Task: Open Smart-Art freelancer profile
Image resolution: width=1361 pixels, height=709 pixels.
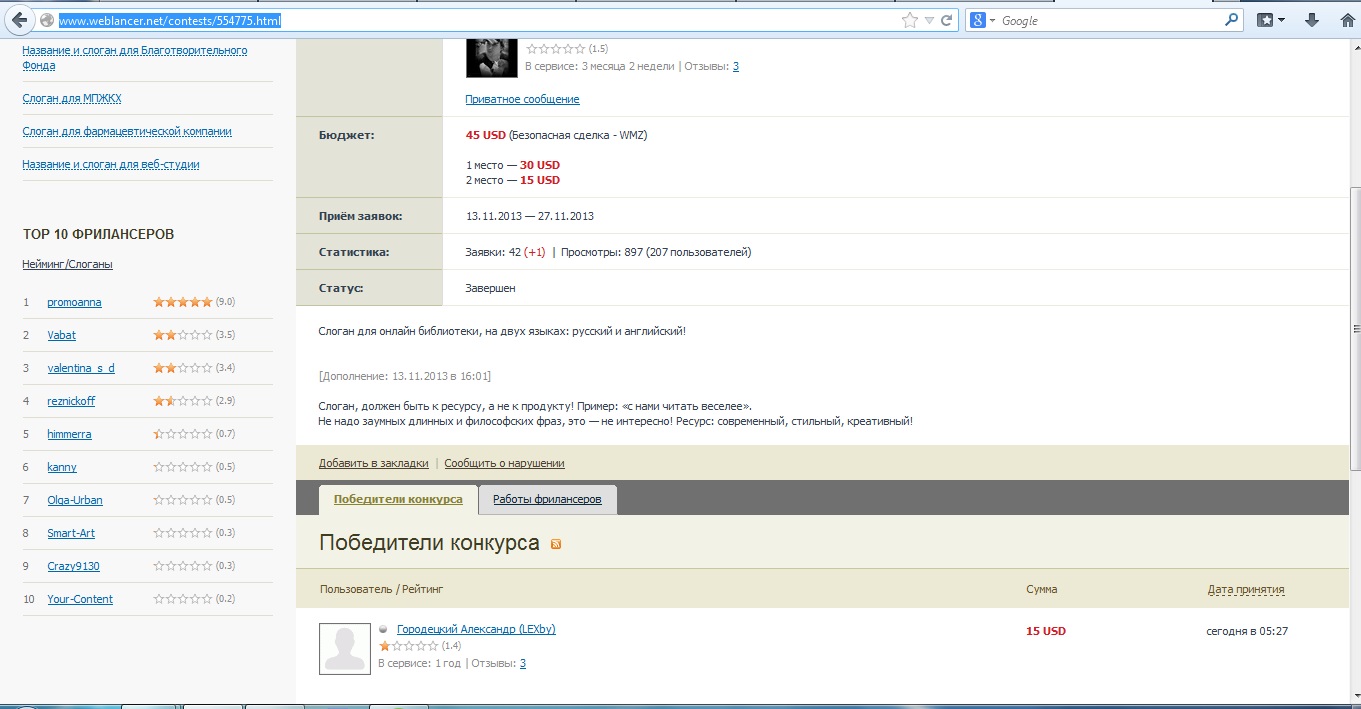Action: (71, 533)
